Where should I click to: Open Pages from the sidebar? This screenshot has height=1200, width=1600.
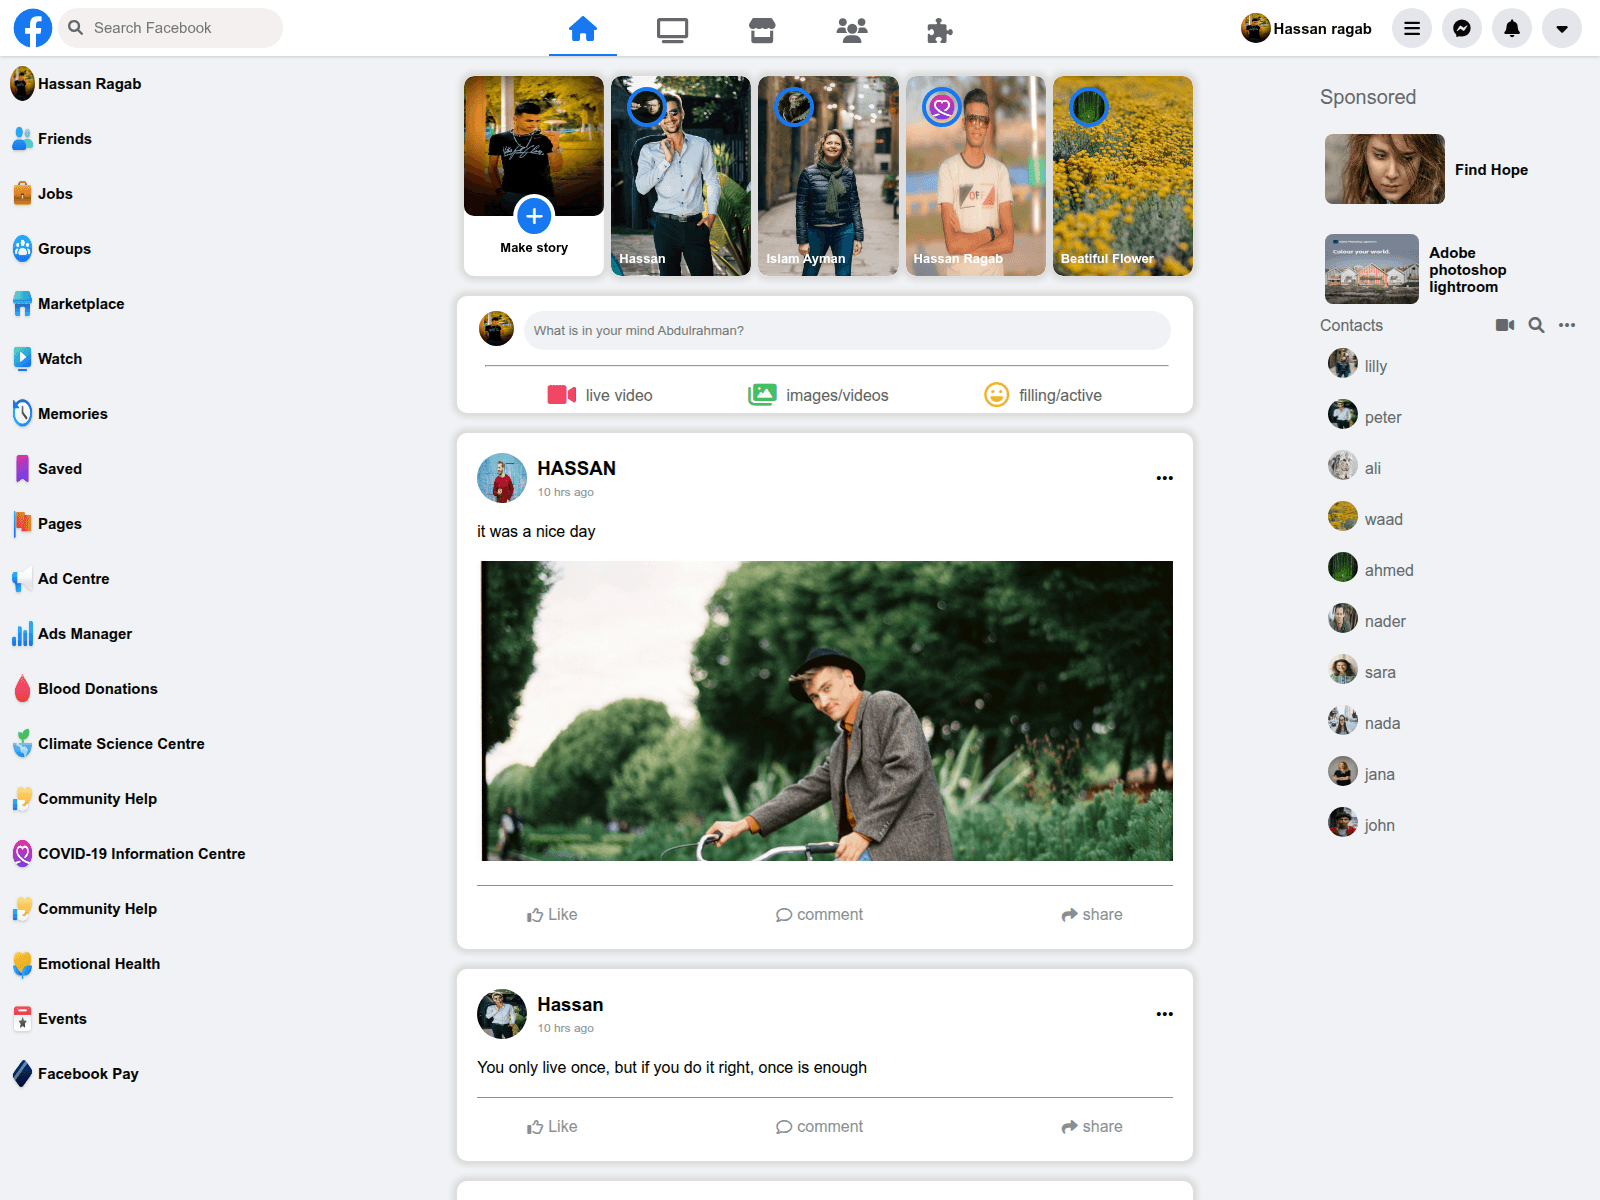click(x=47, y=524)
